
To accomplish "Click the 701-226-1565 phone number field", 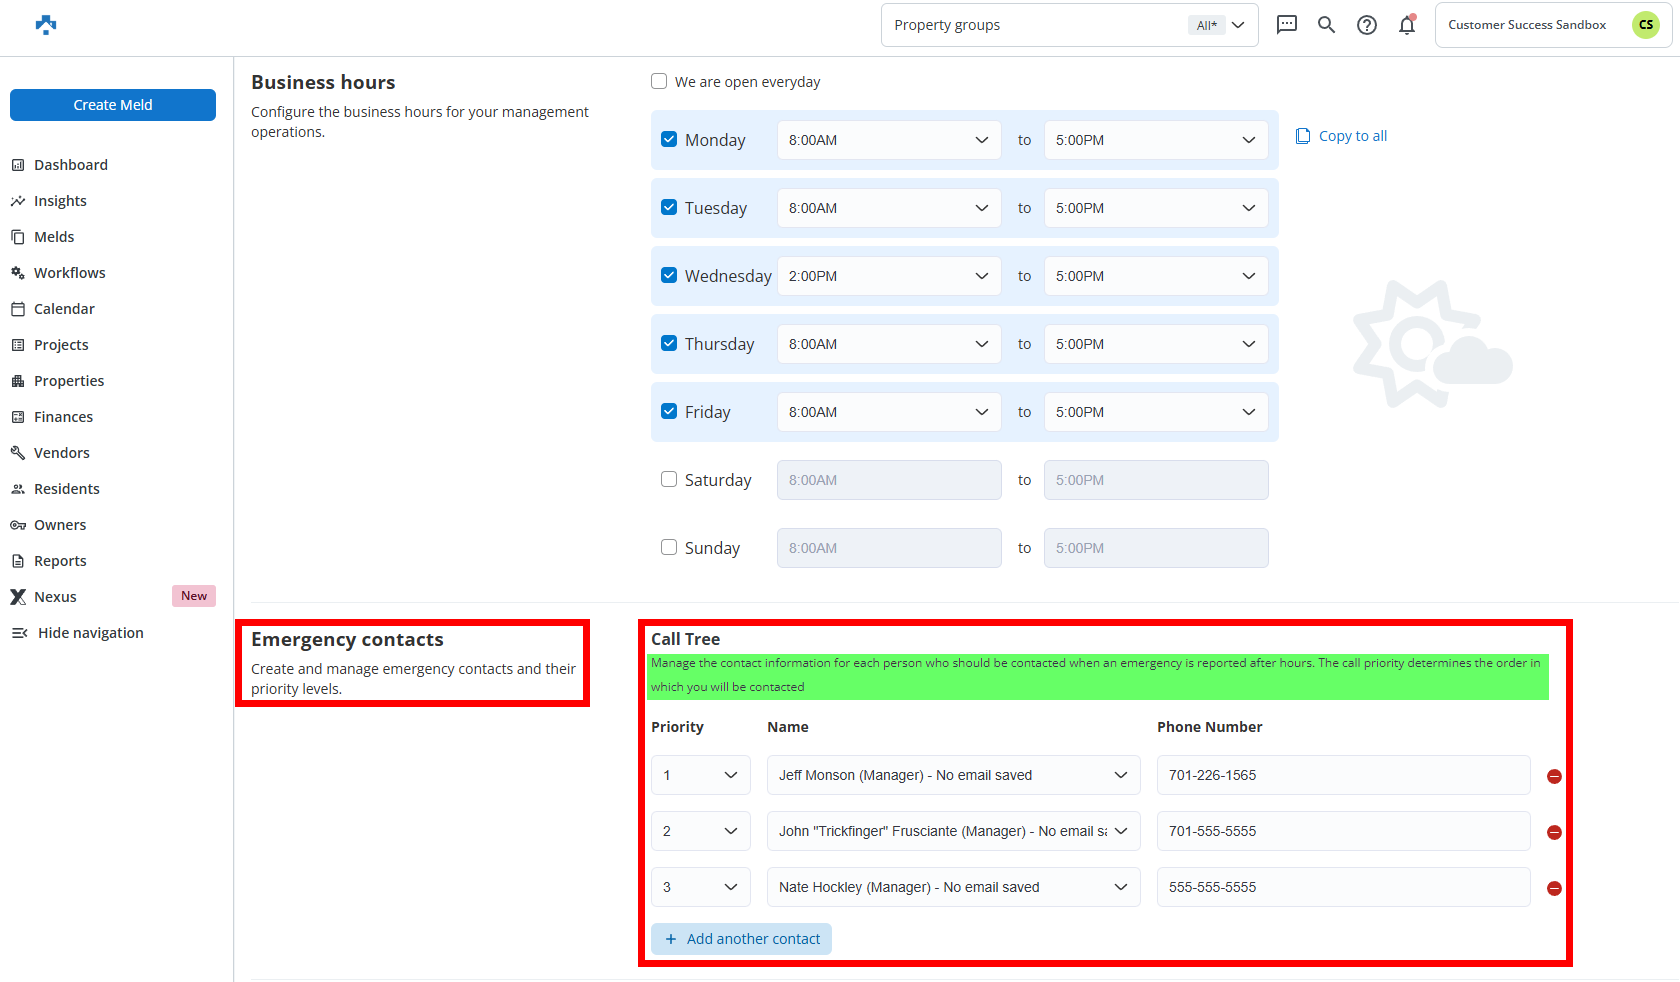I will pos(1342,775).
